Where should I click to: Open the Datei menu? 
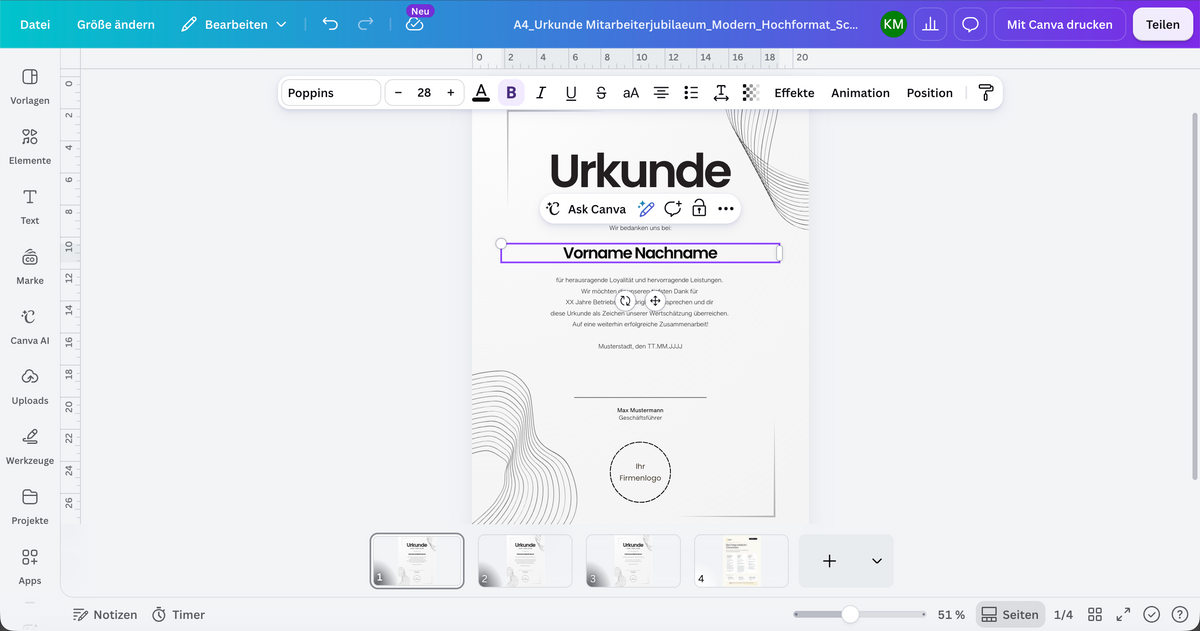tap(36, 24)
